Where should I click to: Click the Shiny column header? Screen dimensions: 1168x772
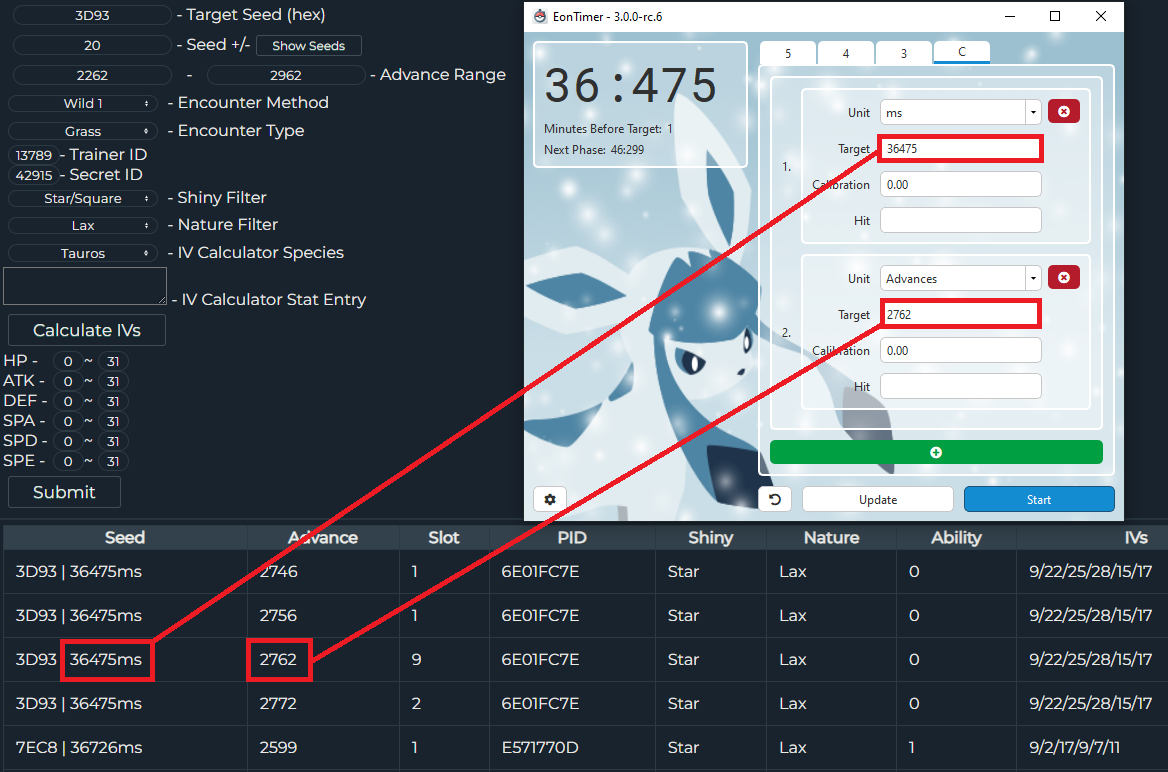[x=711, y=537]
